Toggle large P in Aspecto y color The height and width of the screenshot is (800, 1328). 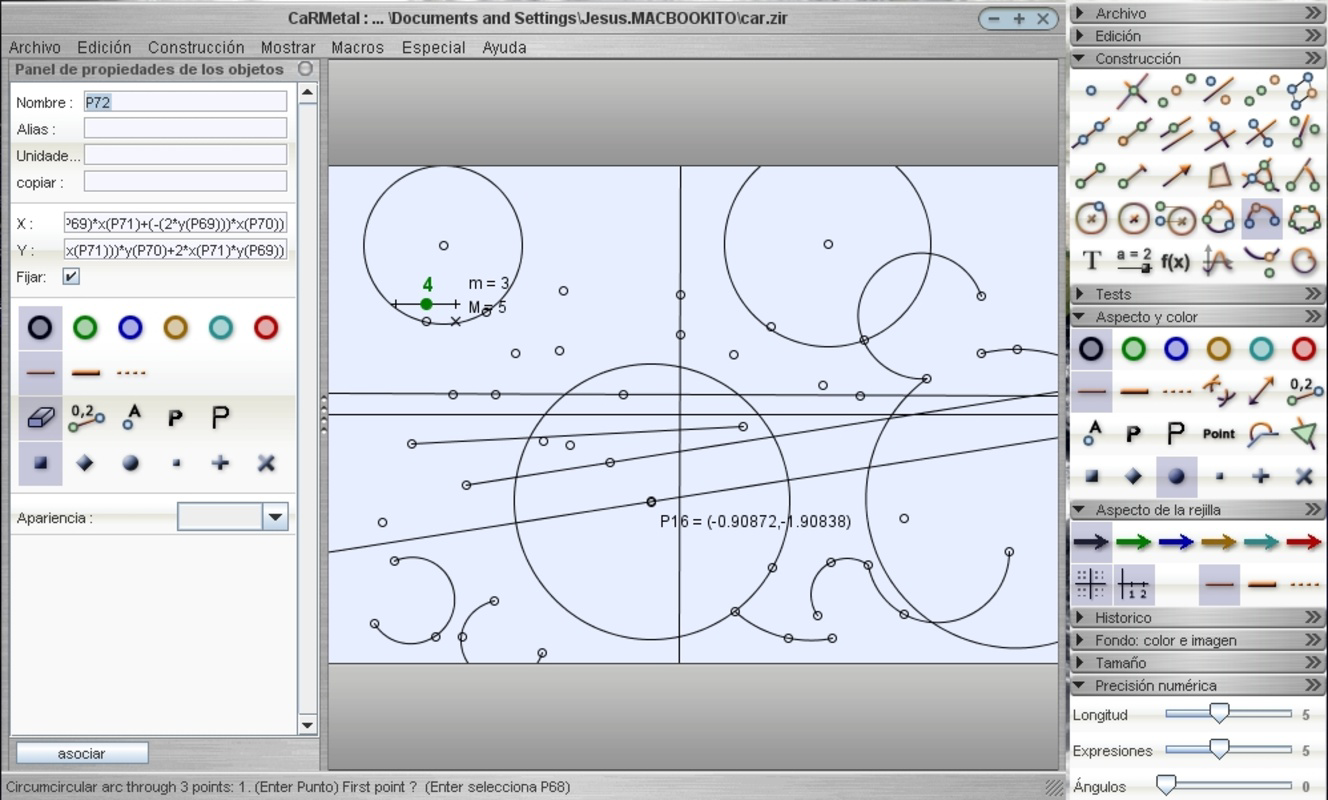(1176, 433)
